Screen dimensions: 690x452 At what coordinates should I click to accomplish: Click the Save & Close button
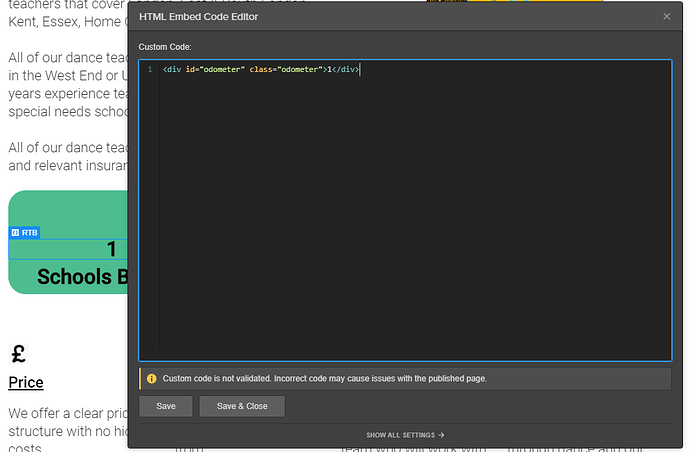(x=242, y=406)
